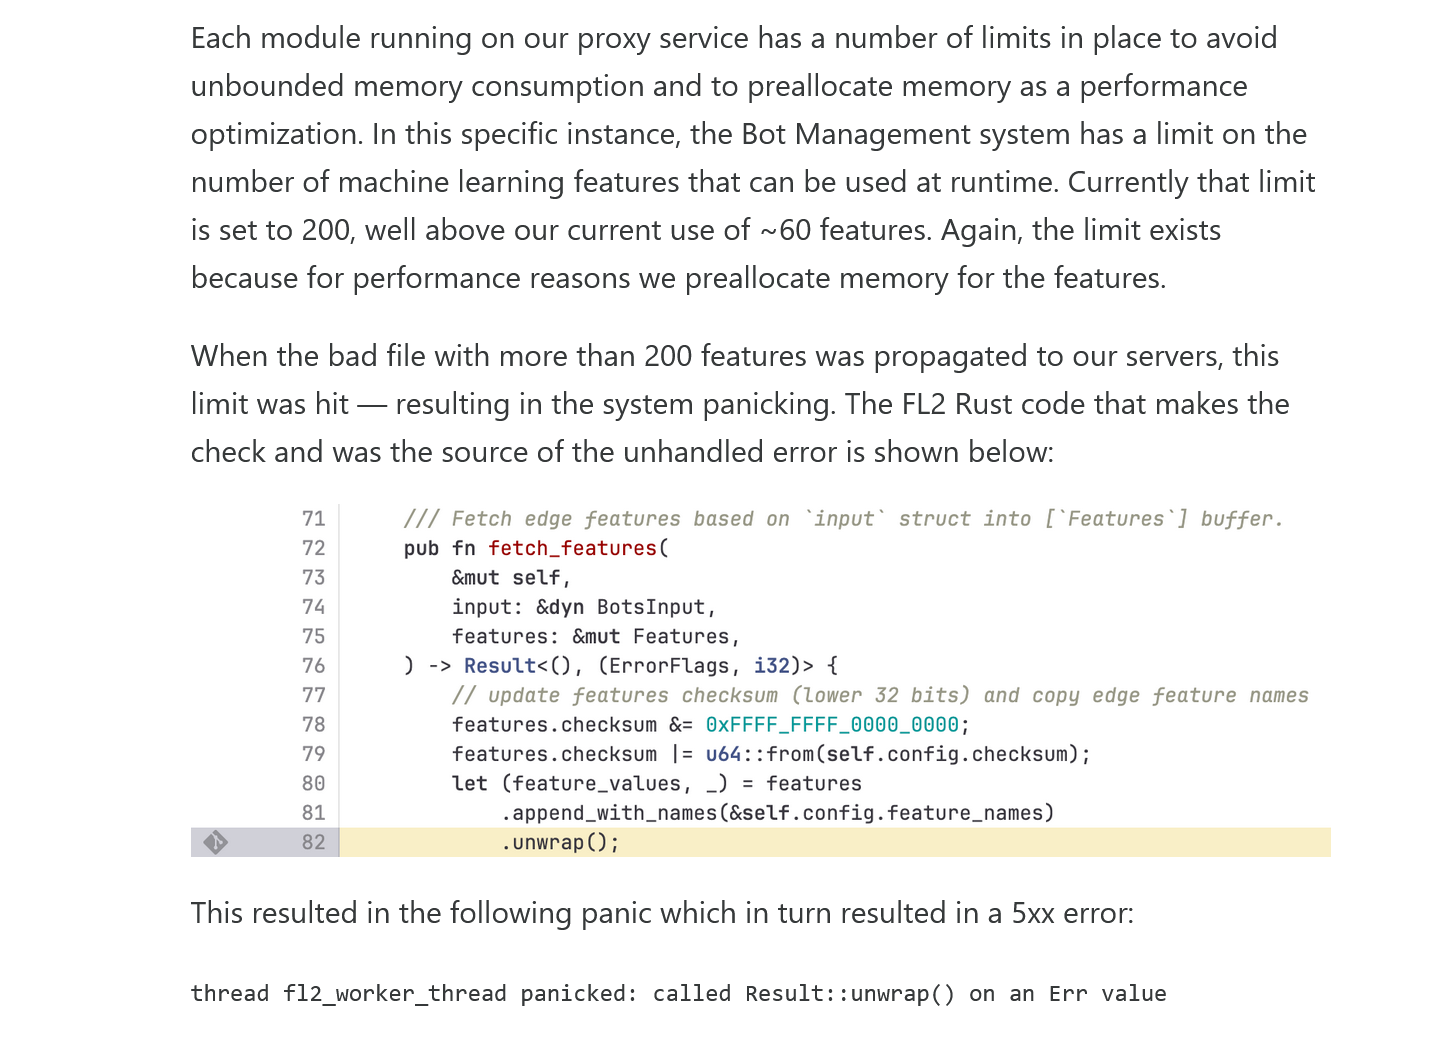1456x1042 pixels.
Task: Click the doc comment on line 71
Action: point(842,519)
